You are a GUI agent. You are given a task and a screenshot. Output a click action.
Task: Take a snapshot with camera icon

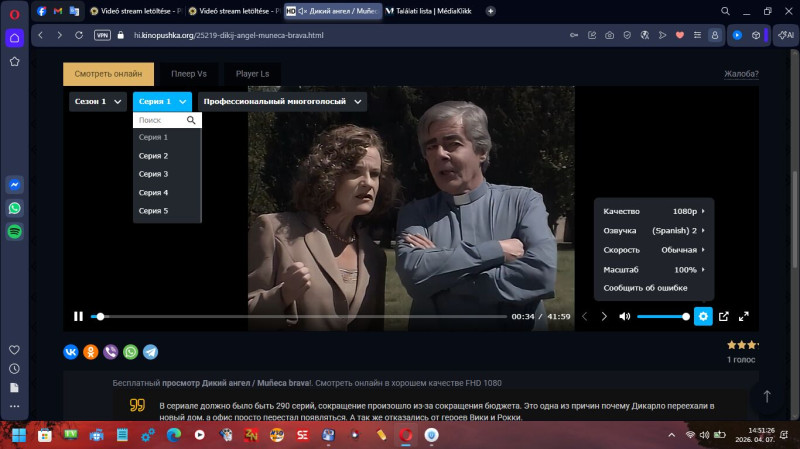click(609, 35)
